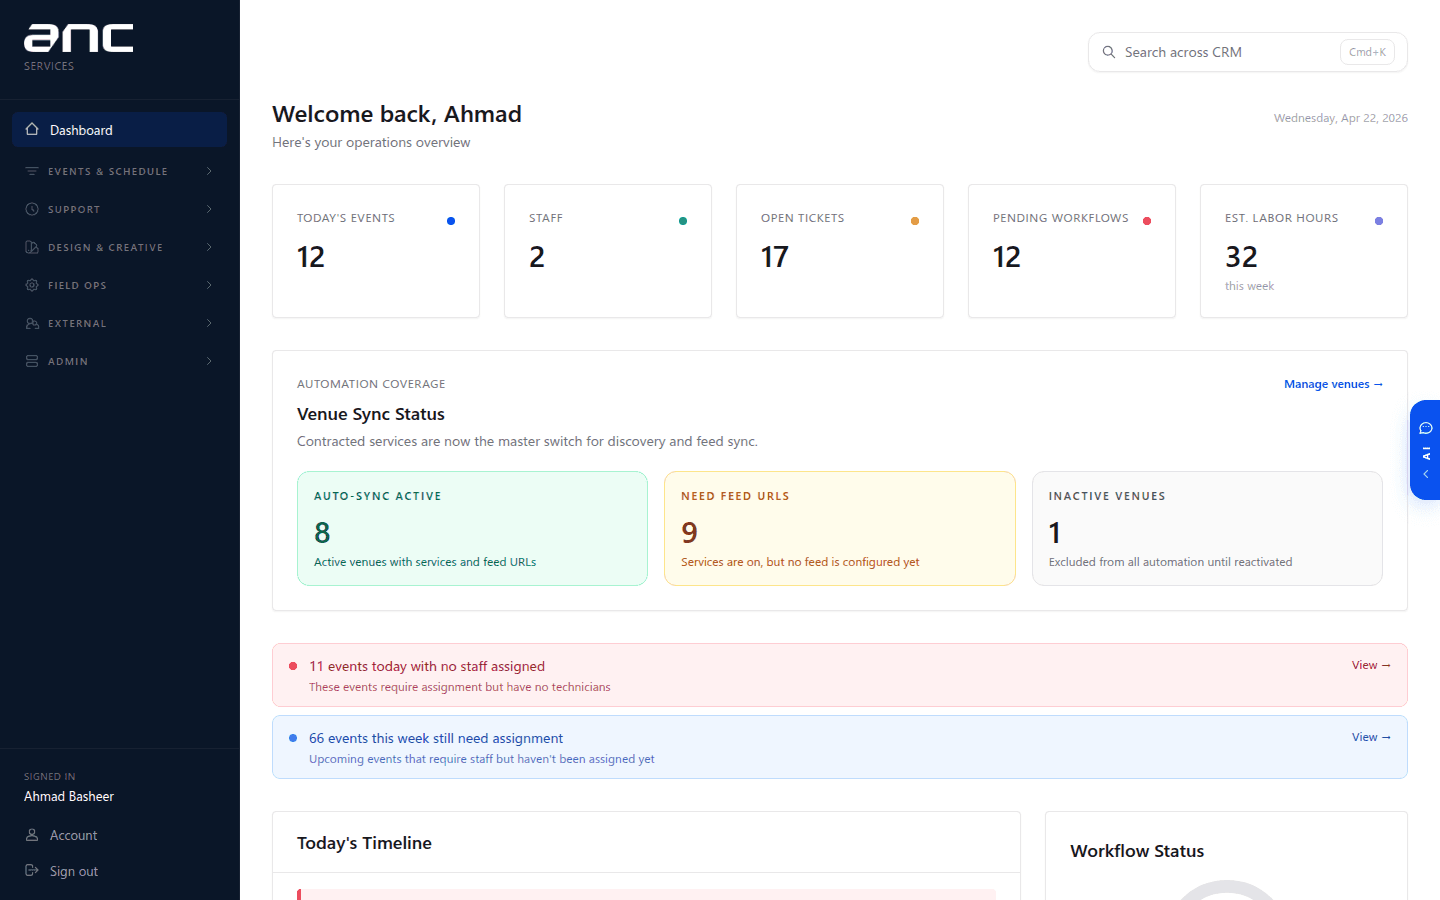Click the Ahmad Basheer user name
Image resolution: width=1440 pixels, height=900 pixels.
69,796
